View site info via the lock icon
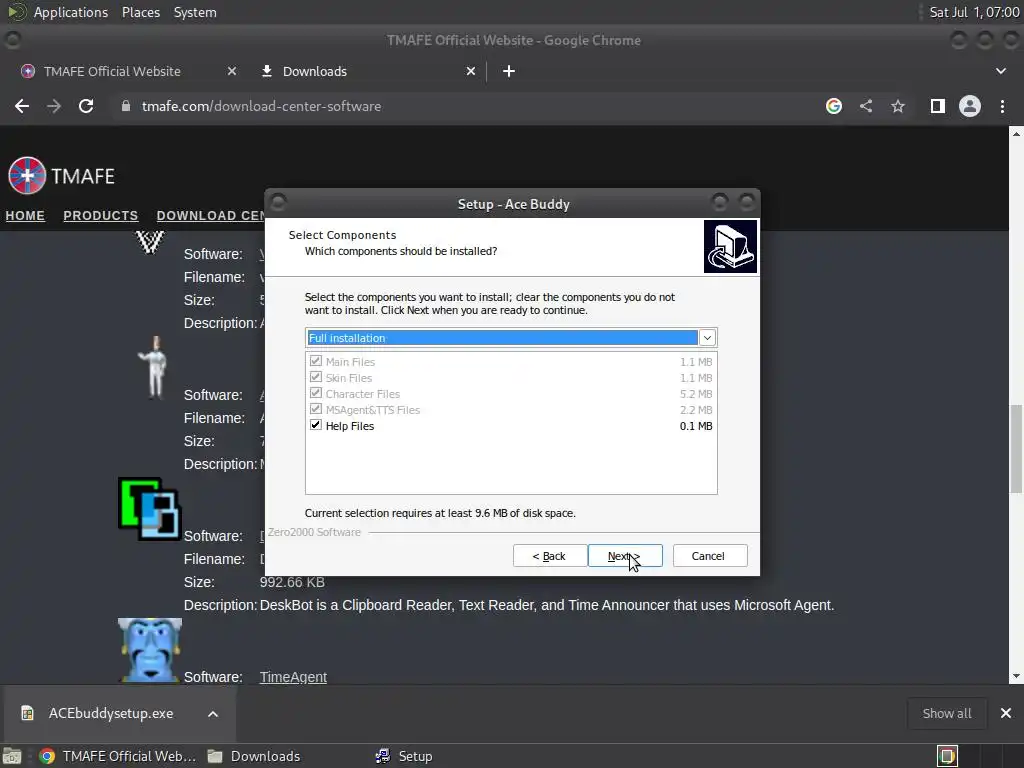 click(126, 106)
